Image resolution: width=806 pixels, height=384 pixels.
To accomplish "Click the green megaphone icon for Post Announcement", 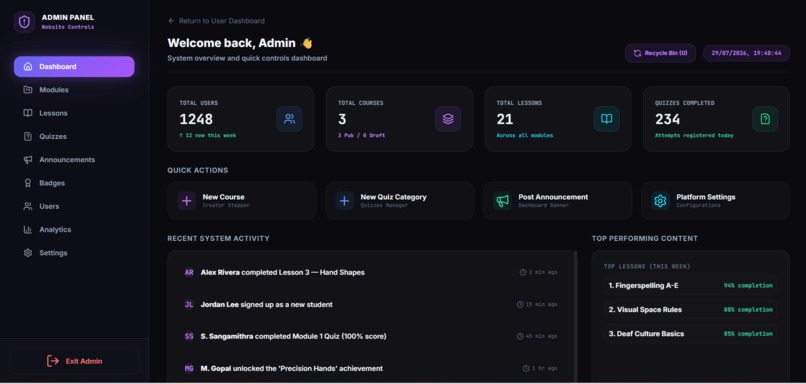I will pyautogui.click(x=502, y=201).
